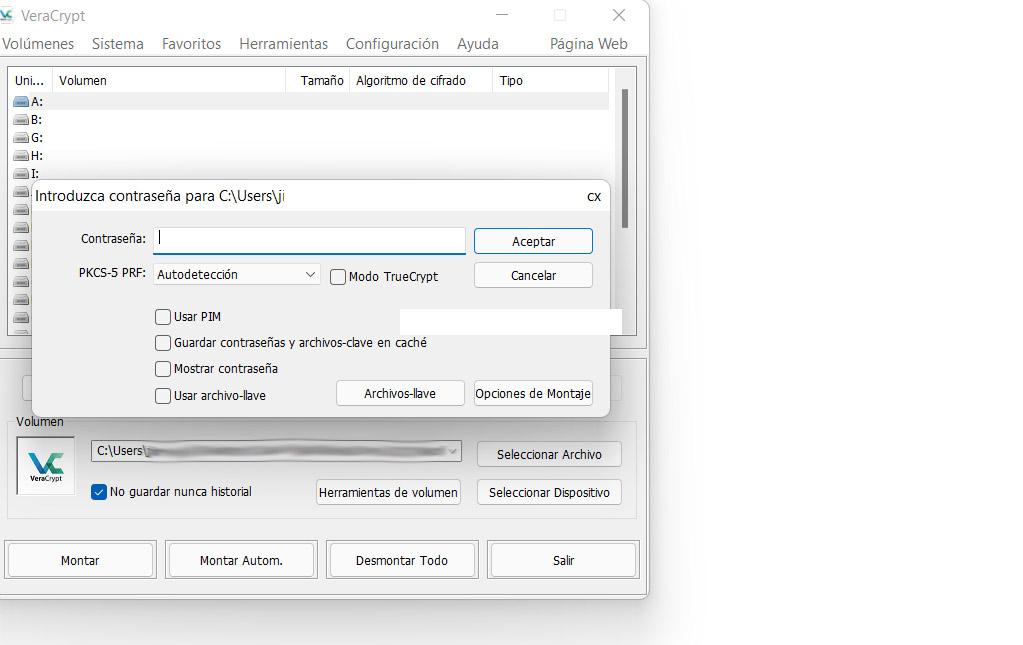Open the Favoritos menu
Screen dimensions: 1023x645
coord(191,44)
